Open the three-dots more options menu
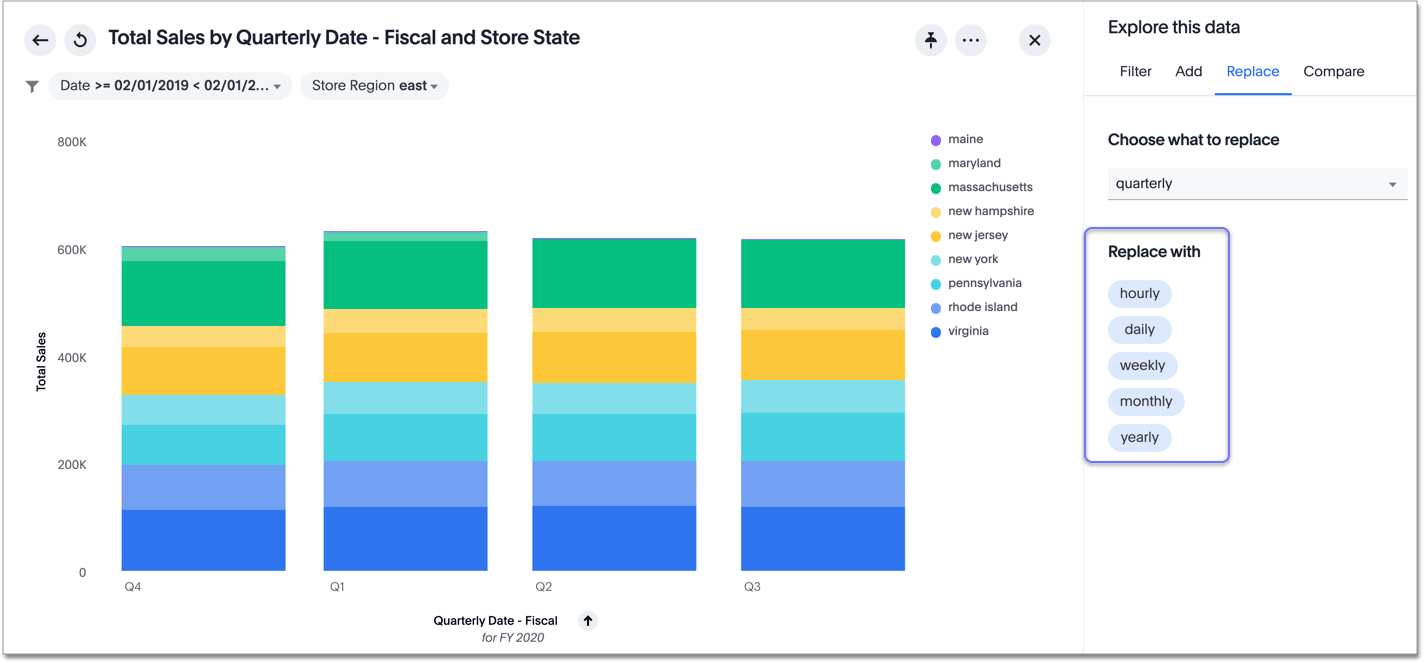 pos(970,40)
